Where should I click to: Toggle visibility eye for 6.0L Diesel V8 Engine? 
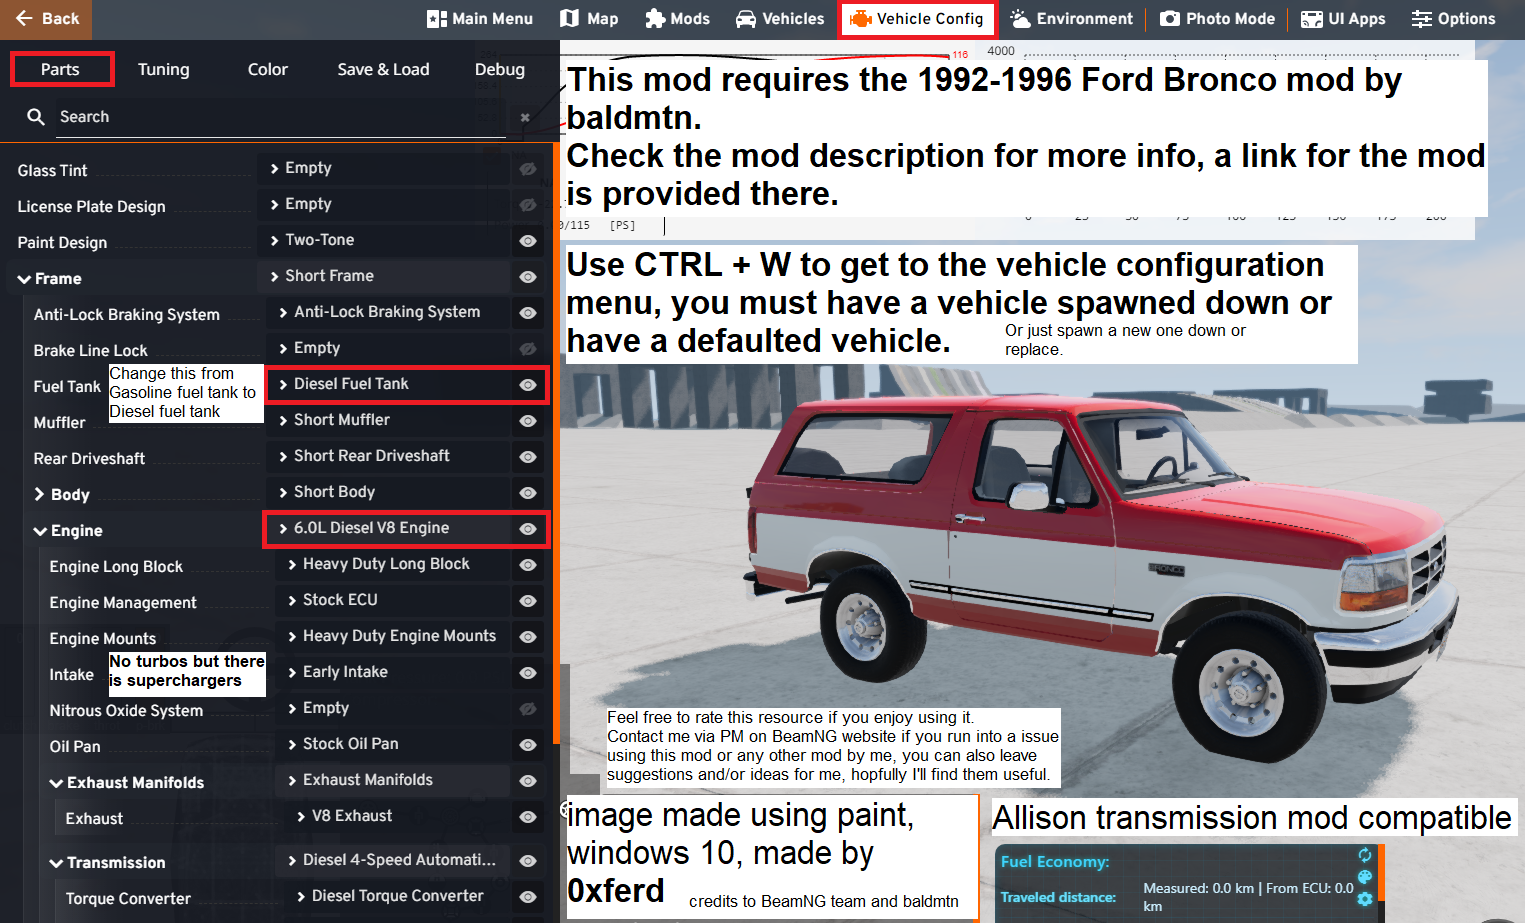click(528, 529)
